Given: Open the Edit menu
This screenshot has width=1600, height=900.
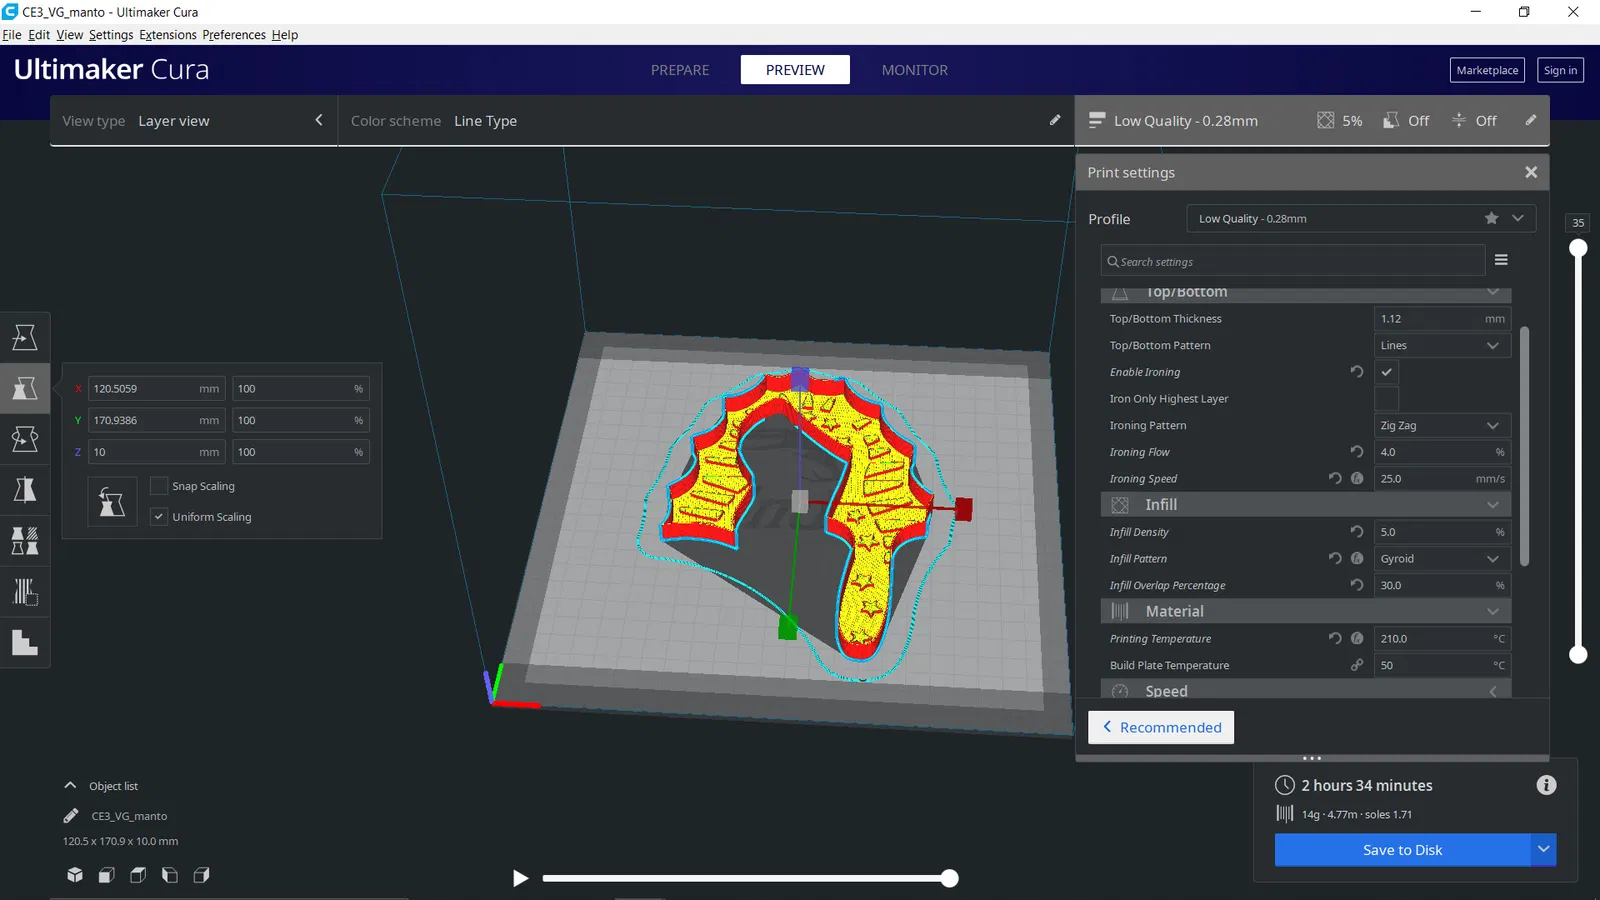Looking at the screenshot, I should pos(39,35).
